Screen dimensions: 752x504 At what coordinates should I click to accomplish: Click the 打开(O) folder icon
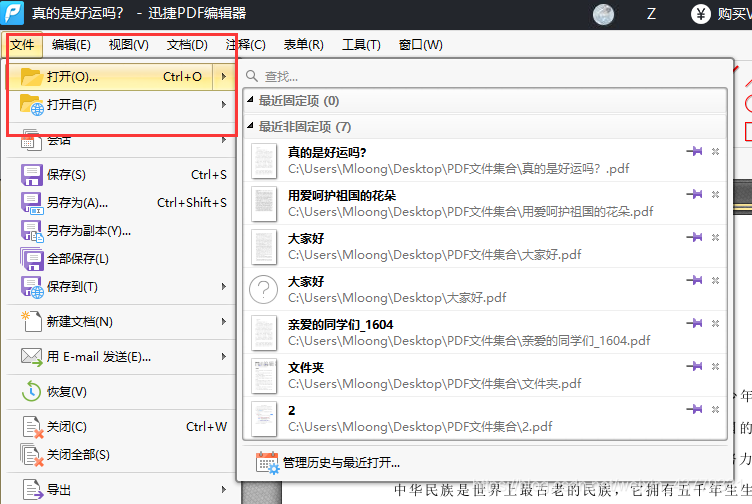32,77
